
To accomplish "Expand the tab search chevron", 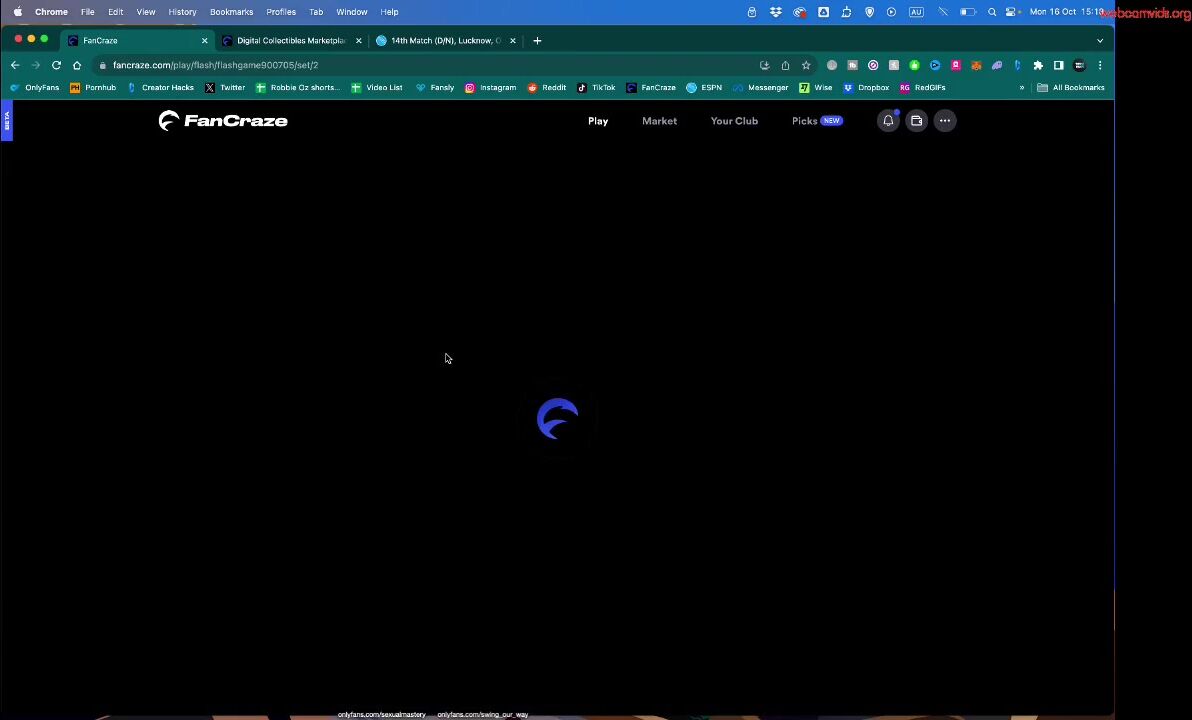I will tap(1100, 41).
